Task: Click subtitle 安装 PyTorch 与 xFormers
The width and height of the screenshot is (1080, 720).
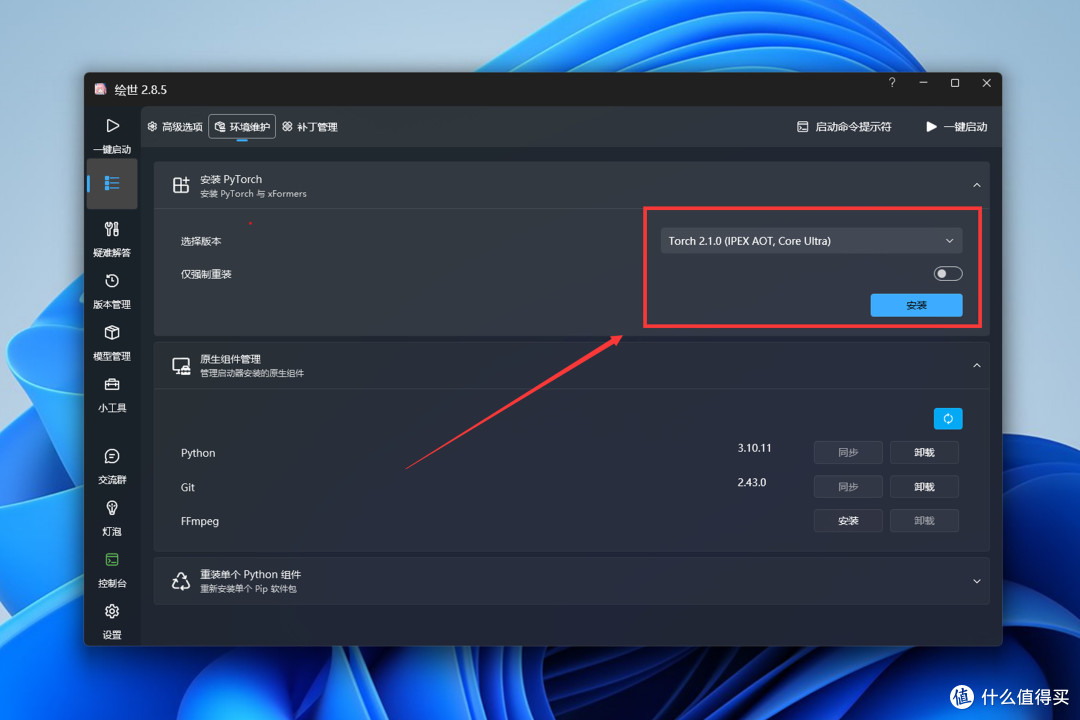Action: coord(253,194)
